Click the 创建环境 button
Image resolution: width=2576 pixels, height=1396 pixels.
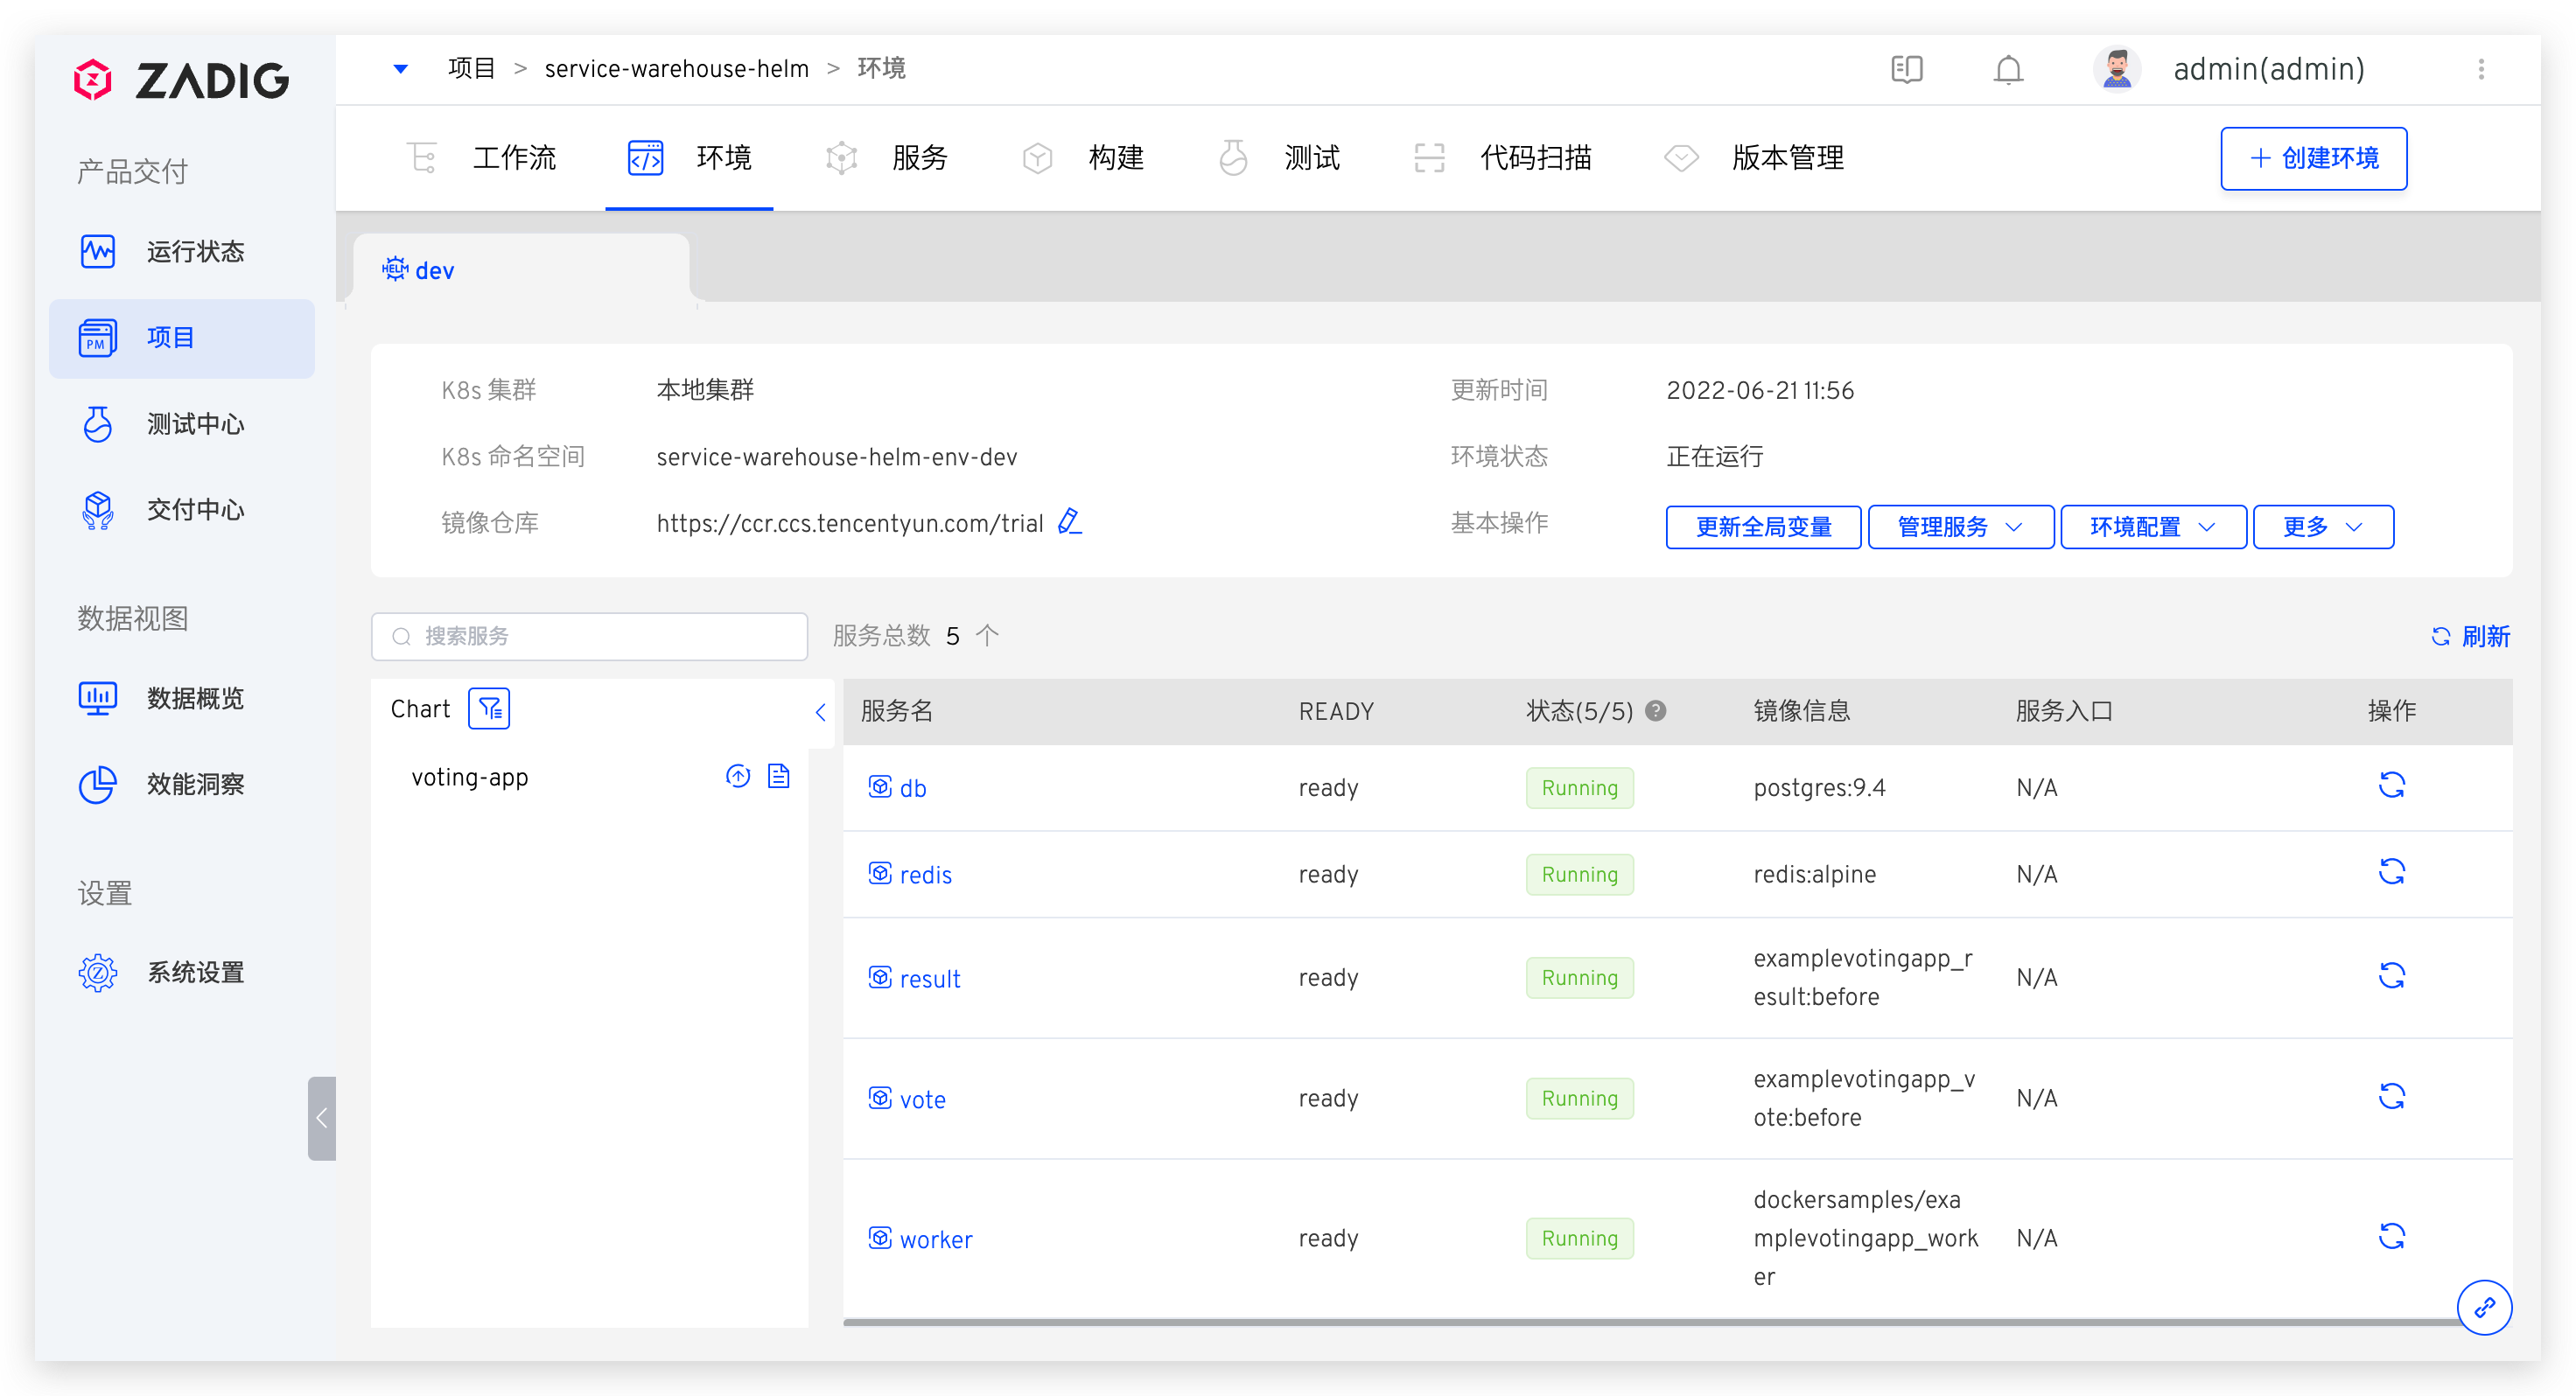[x=2313, y=158]
